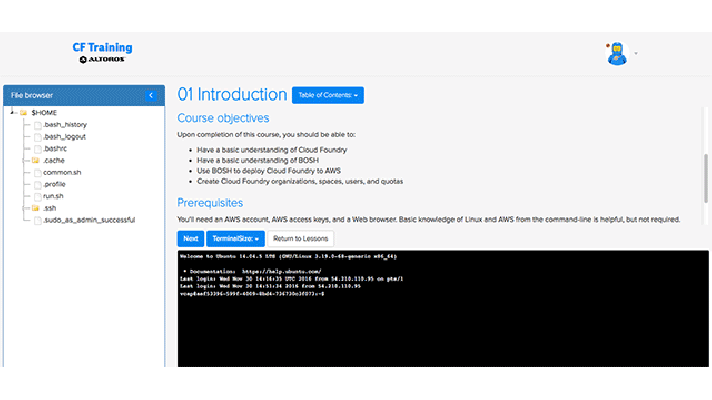Select the $HOME folder
Screen dimensions: 712x400
(44, 113)
